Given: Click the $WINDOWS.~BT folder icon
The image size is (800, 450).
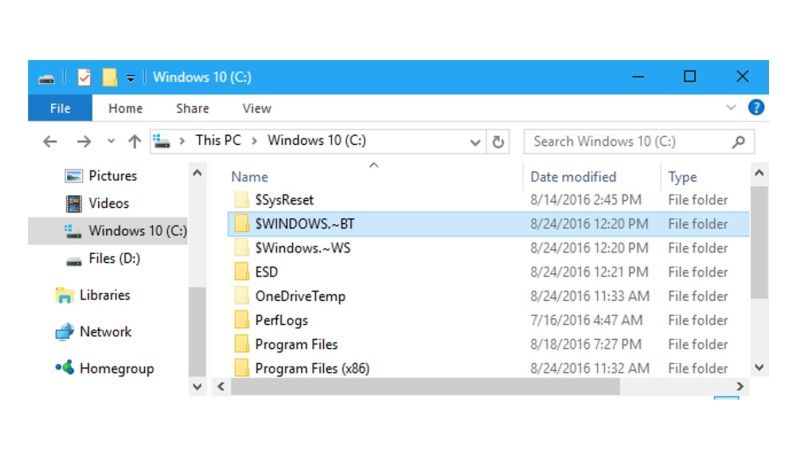Looking at the screenshot, I should (241, 224).
